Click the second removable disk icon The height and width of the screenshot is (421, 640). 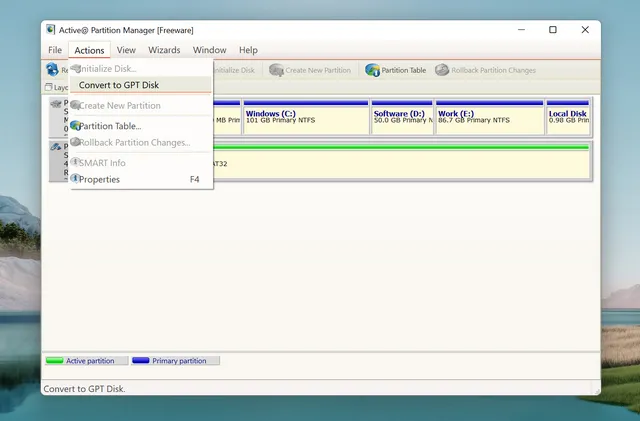point(56,147)
